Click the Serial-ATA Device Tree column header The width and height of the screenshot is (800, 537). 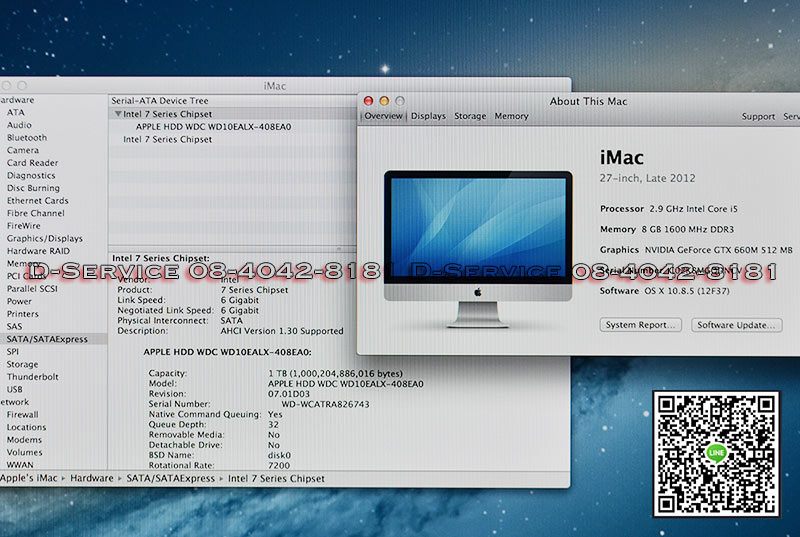point(160,100)
